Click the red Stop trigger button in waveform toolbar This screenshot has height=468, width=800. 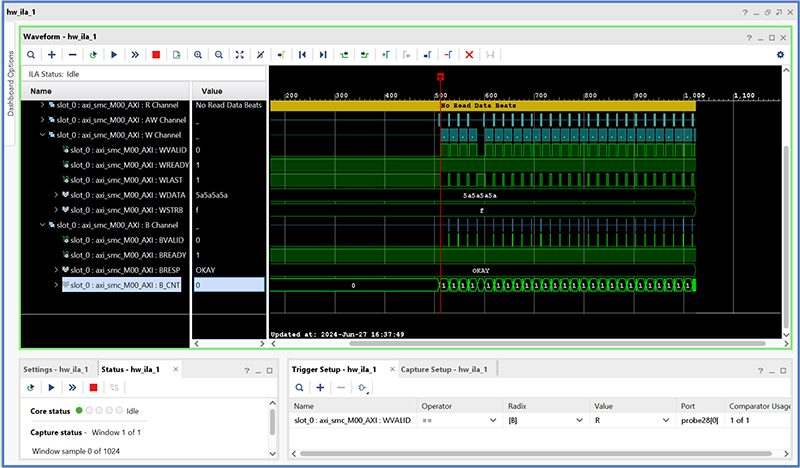pos(156,54)
